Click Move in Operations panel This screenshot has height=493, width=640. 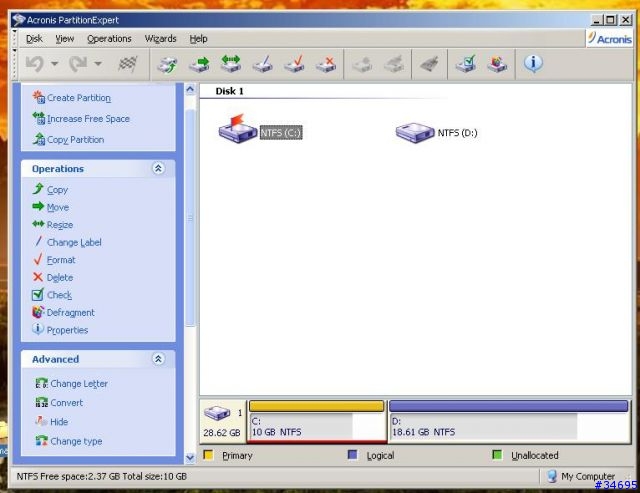click(x=58, y=207)
